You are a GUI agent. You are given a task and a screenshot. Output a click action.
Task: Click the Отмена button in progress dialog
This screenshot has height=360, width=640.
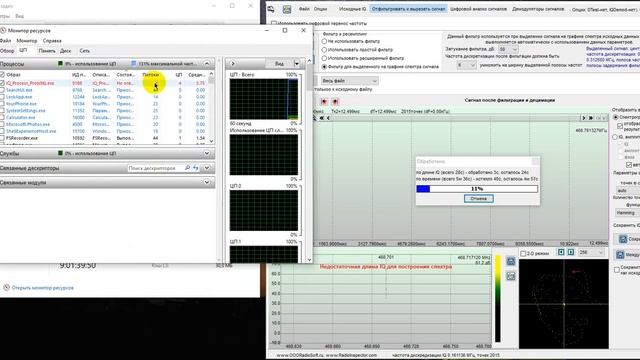click(x=478, y=199)
